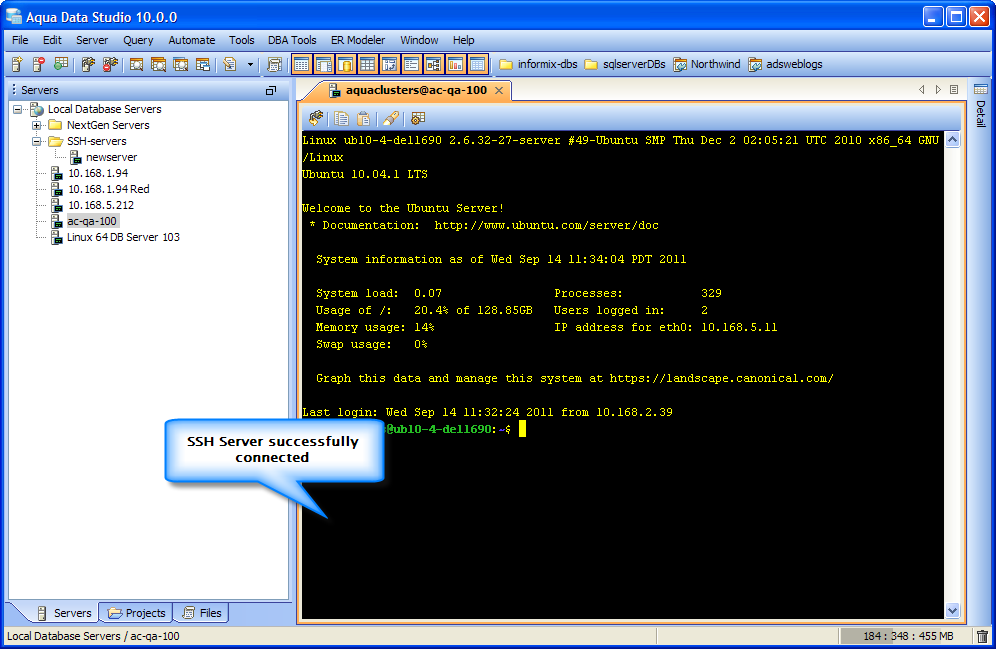Toggle the tree-diagram view button
The height and width of the screenshot is (649, 996).
[x=433, y=64]
